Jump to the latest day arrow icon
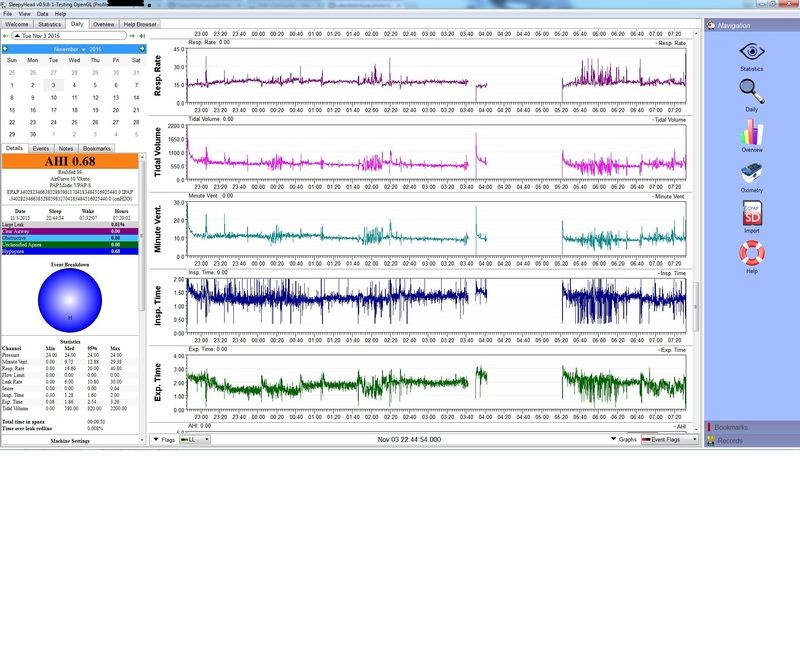The width and height of the screenshot is (800, 667). [x=143, y=35]
